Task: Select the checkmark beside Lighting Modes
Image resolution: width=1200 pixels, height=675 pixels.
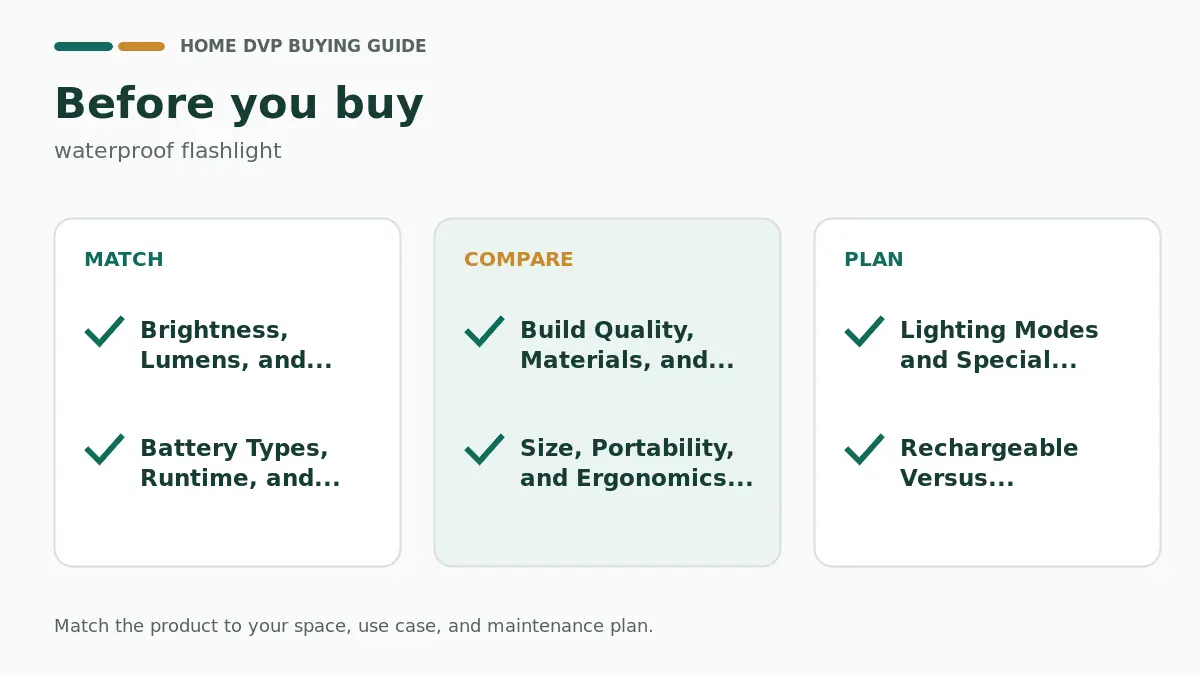Action: click(x=864, y=331)
